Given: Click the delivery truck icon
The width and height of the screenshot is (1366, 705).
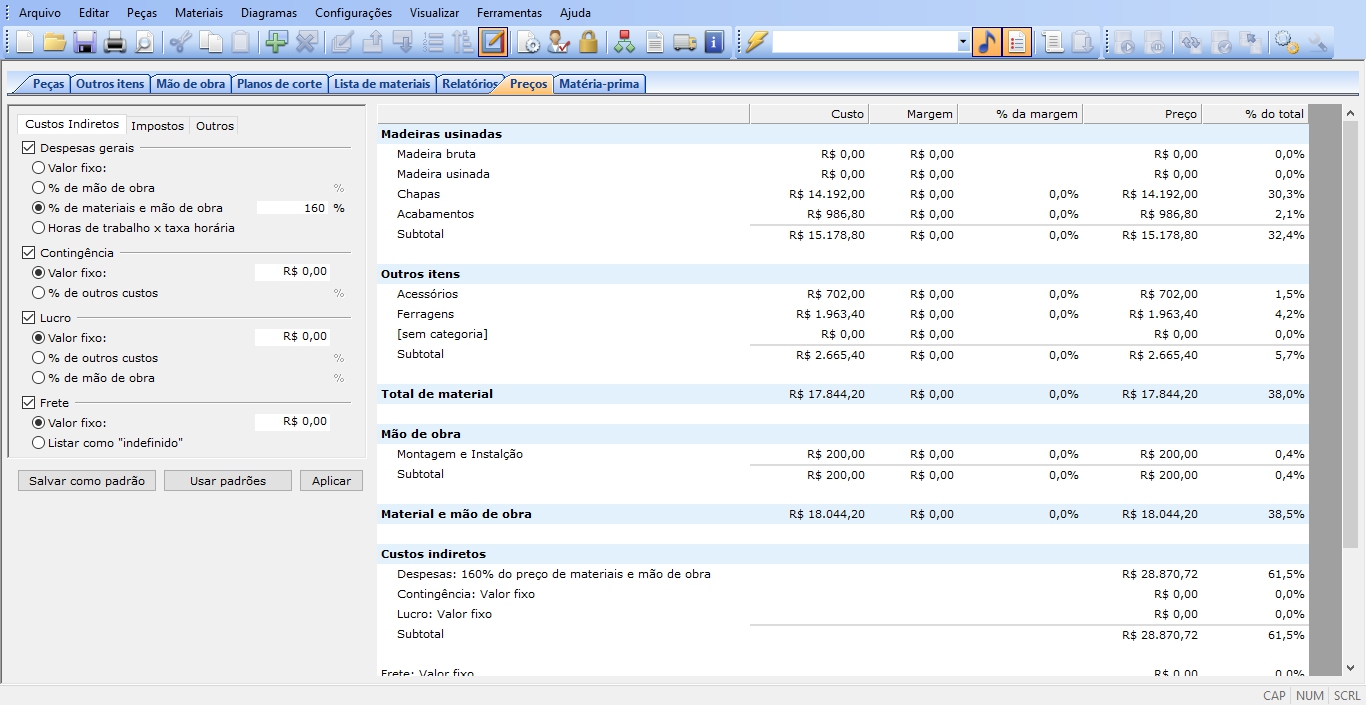Looking at the screenshot, I should point(684,42).
